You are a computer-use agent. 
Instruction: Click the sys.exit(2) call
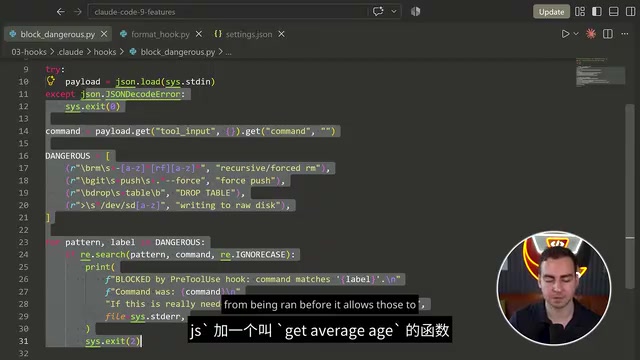(113, 341)
